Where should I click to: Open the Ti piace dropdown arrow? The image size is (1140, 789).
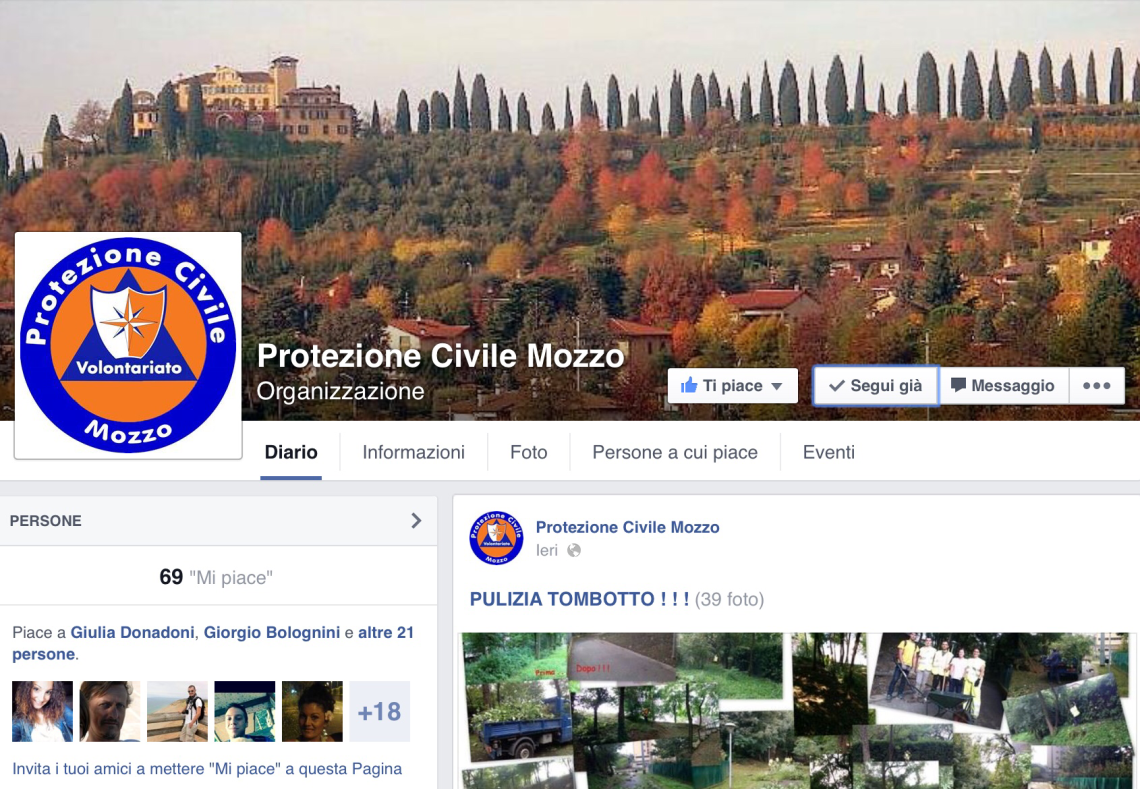(776, 386)
